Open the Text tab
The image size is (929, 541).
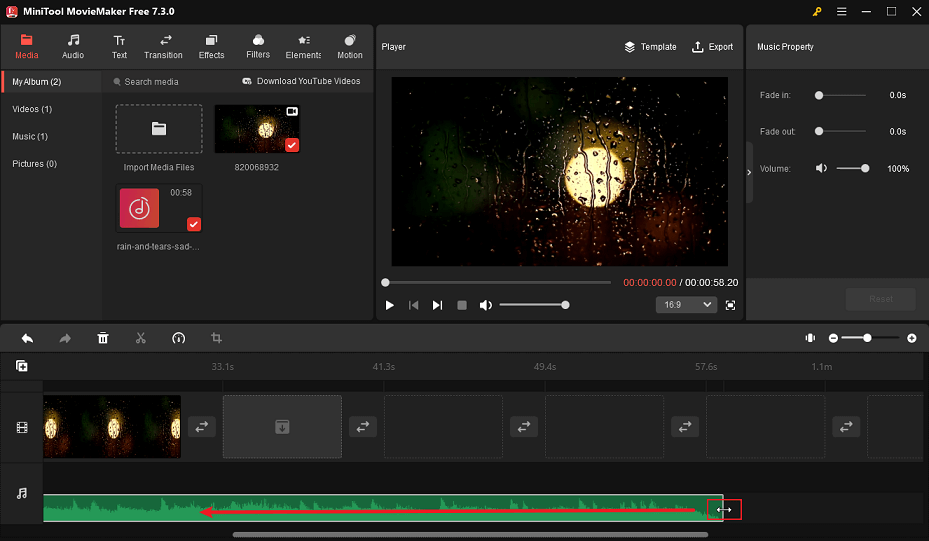119,46
